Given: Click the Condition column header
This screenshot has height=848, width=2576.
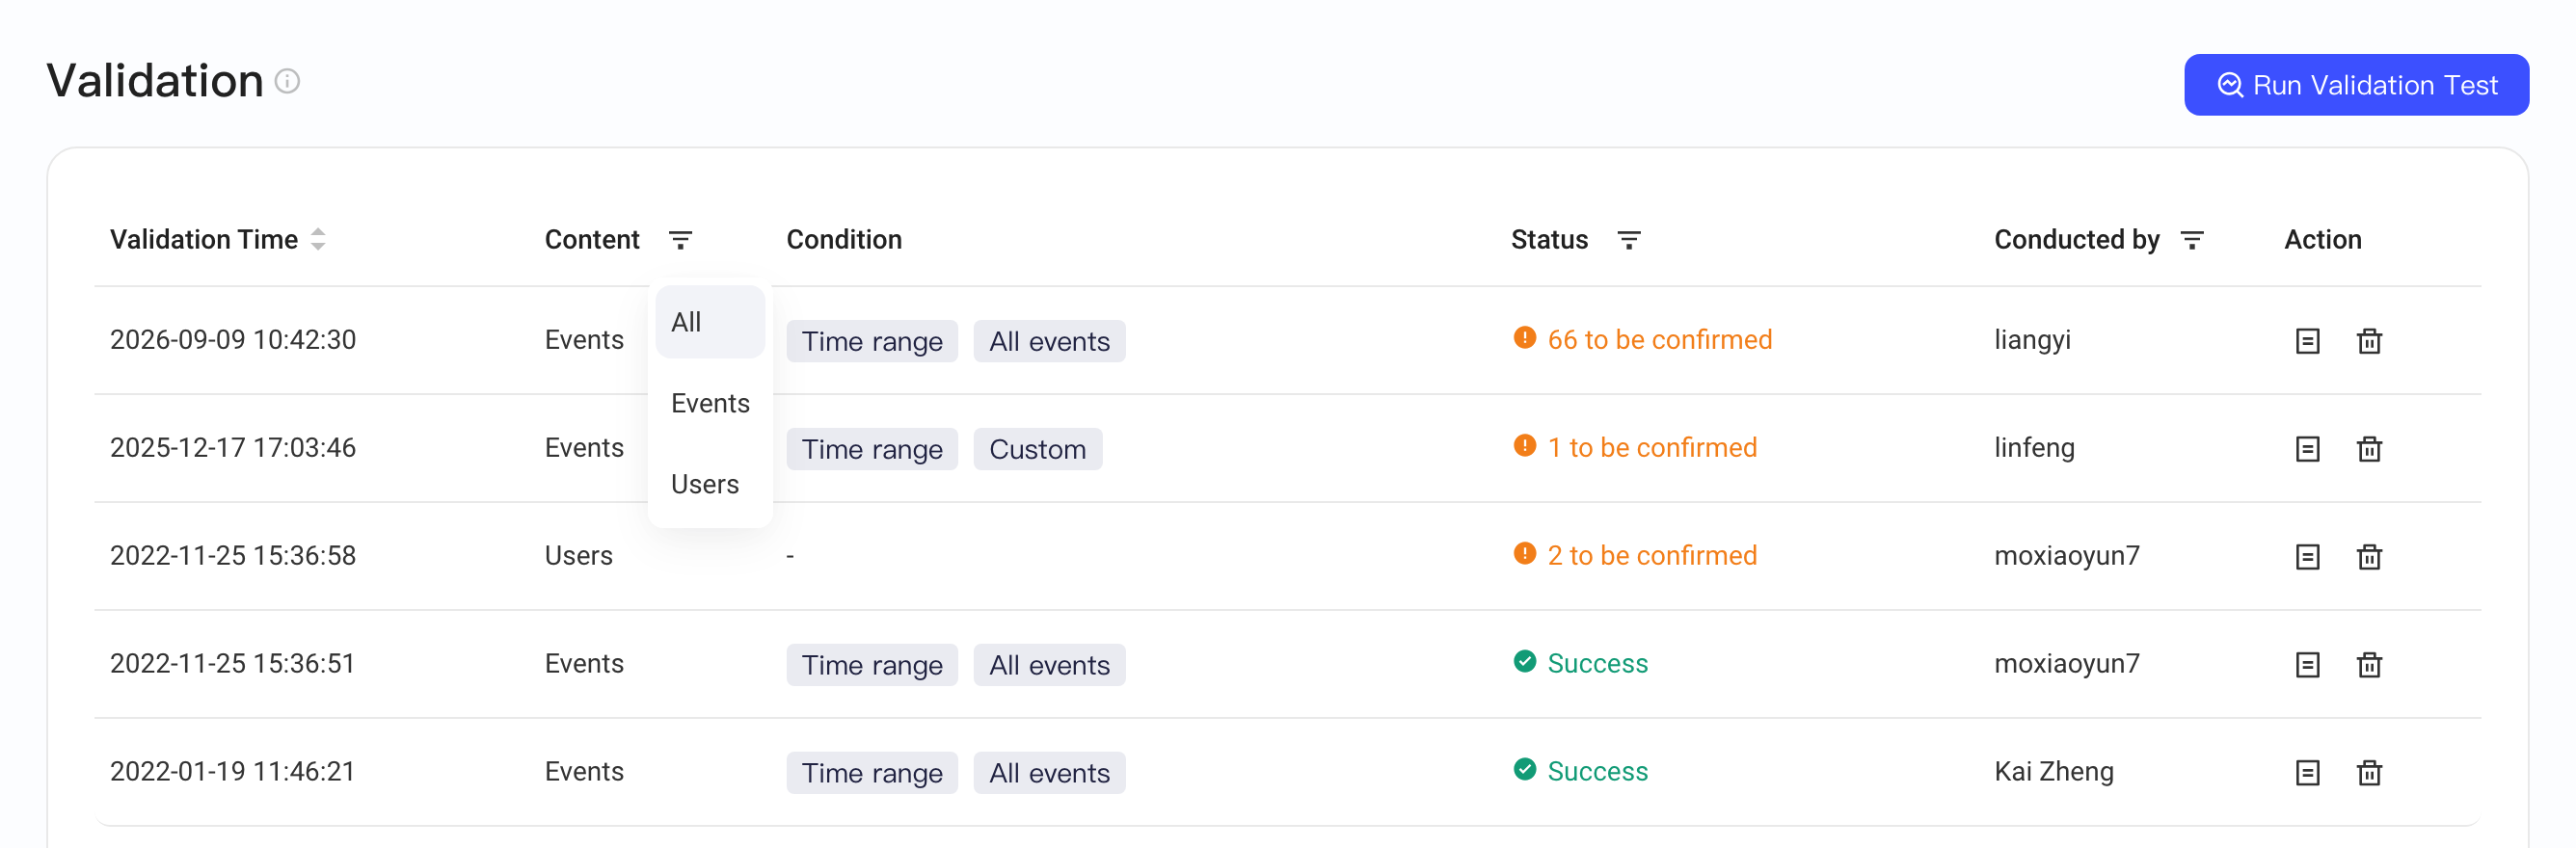Looking at the screenshot, I should point(844,240).
